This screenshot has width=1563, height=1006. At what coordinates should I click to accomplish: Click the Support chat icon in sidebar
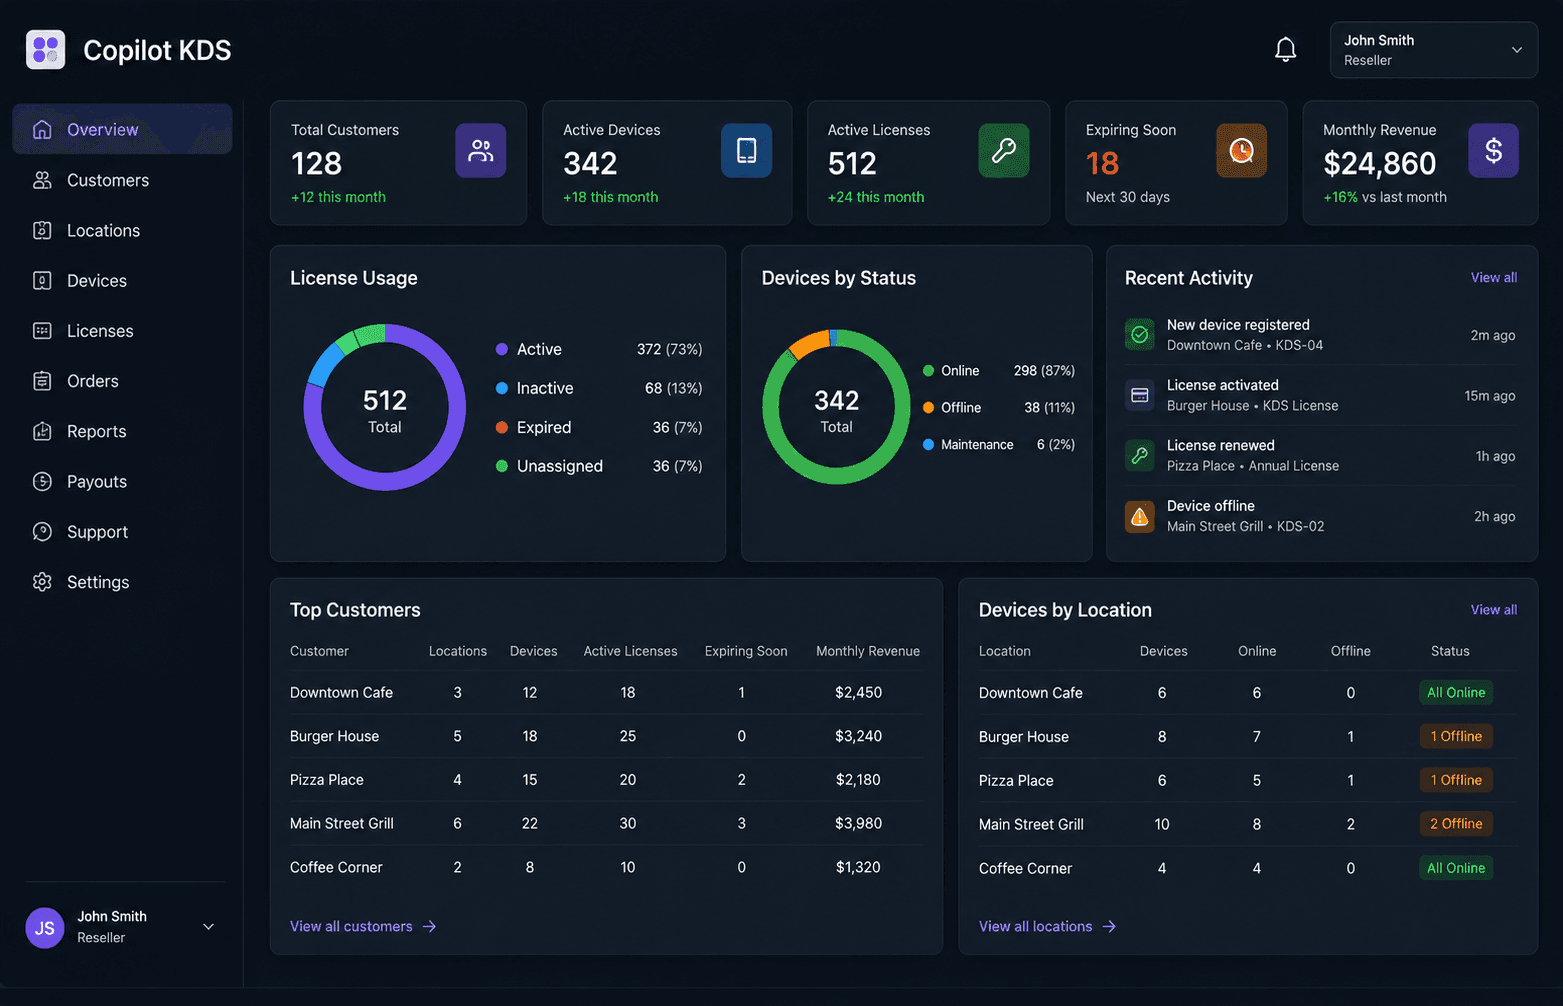click(42, 531)
